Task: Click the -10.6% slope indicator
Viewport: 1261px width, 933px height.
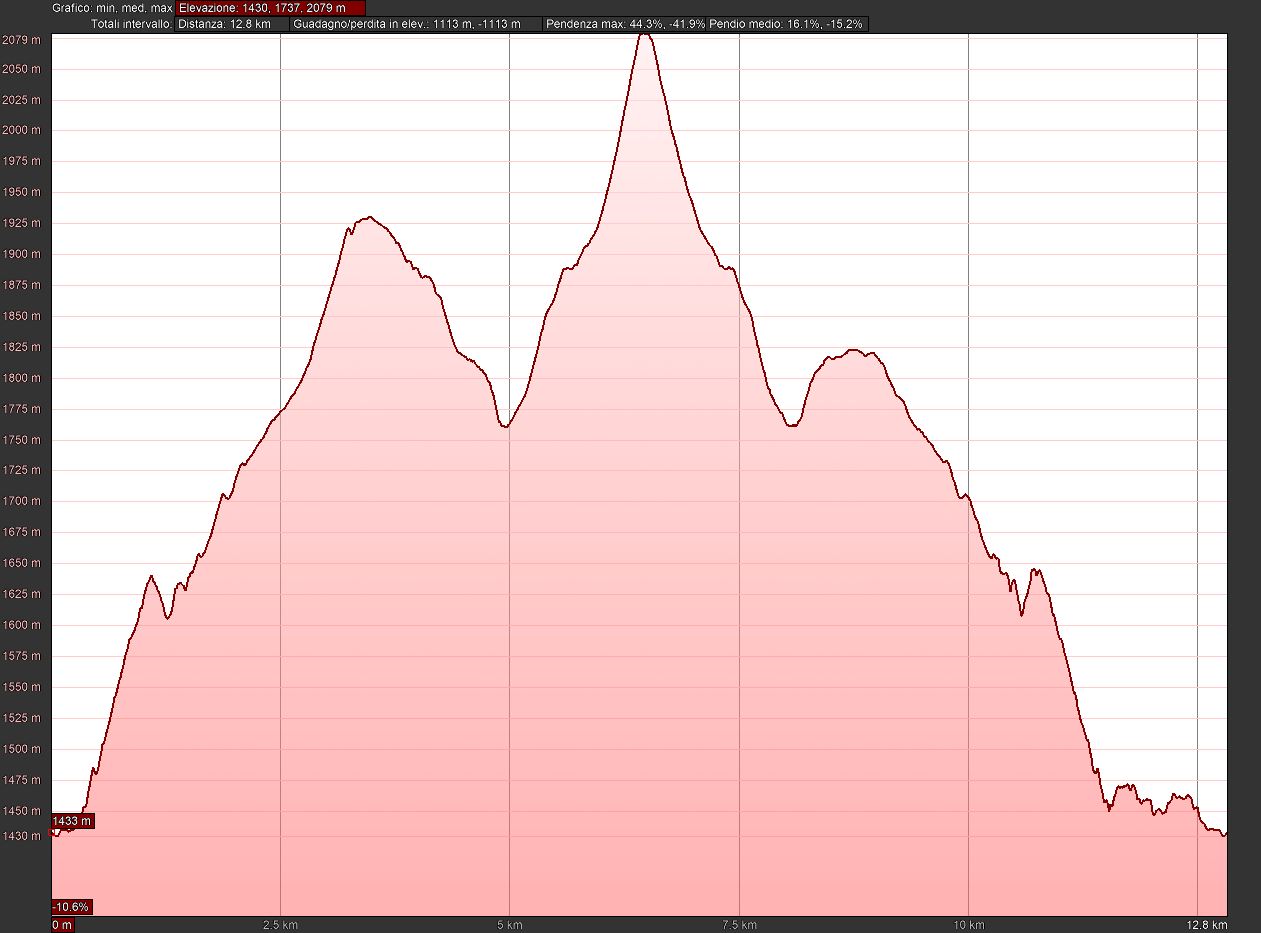Action: point(71,907)
